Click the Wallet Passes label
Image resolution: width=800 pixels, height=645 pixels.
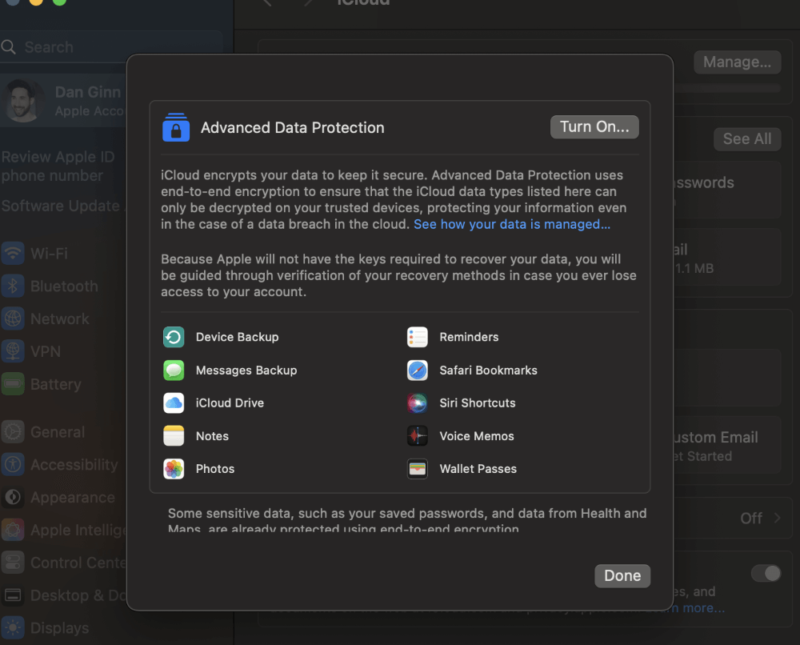click(478, 468)
